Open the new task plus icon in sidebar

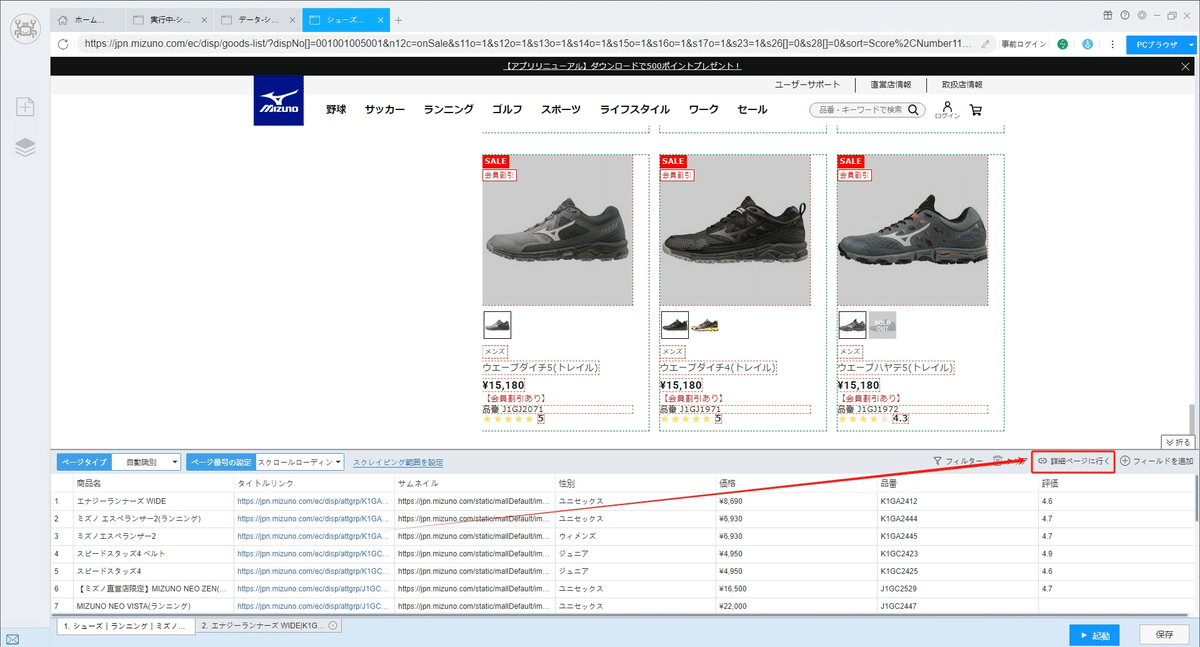tap(25, 106)
